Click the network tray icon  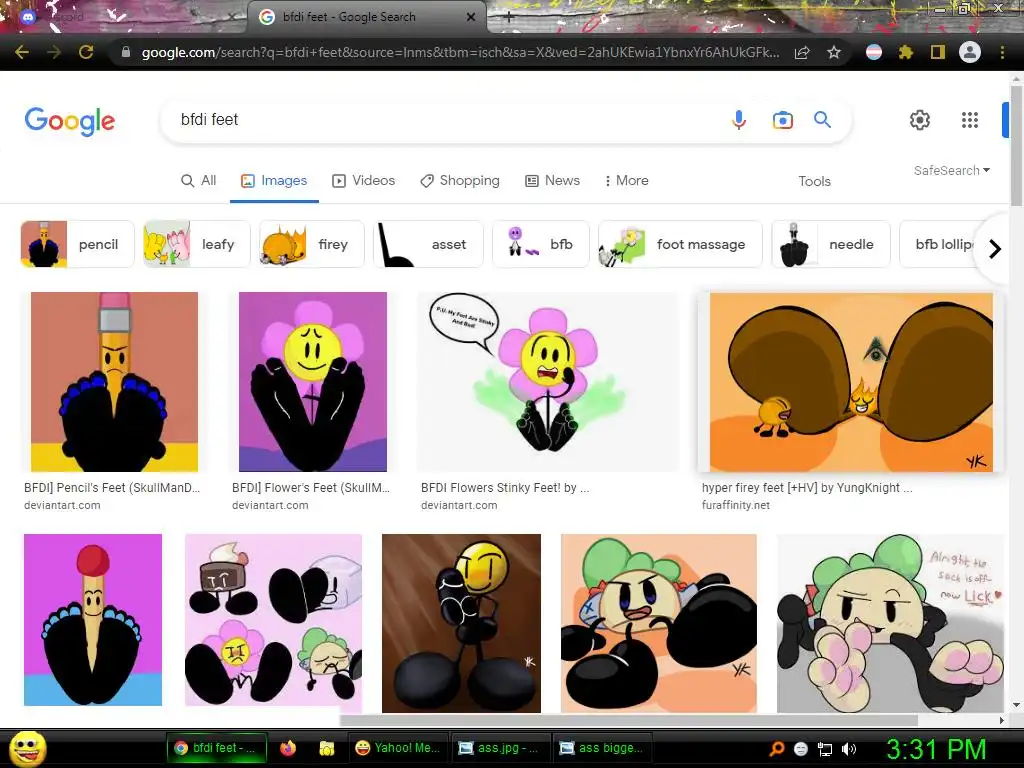click(x=825, y=749)
